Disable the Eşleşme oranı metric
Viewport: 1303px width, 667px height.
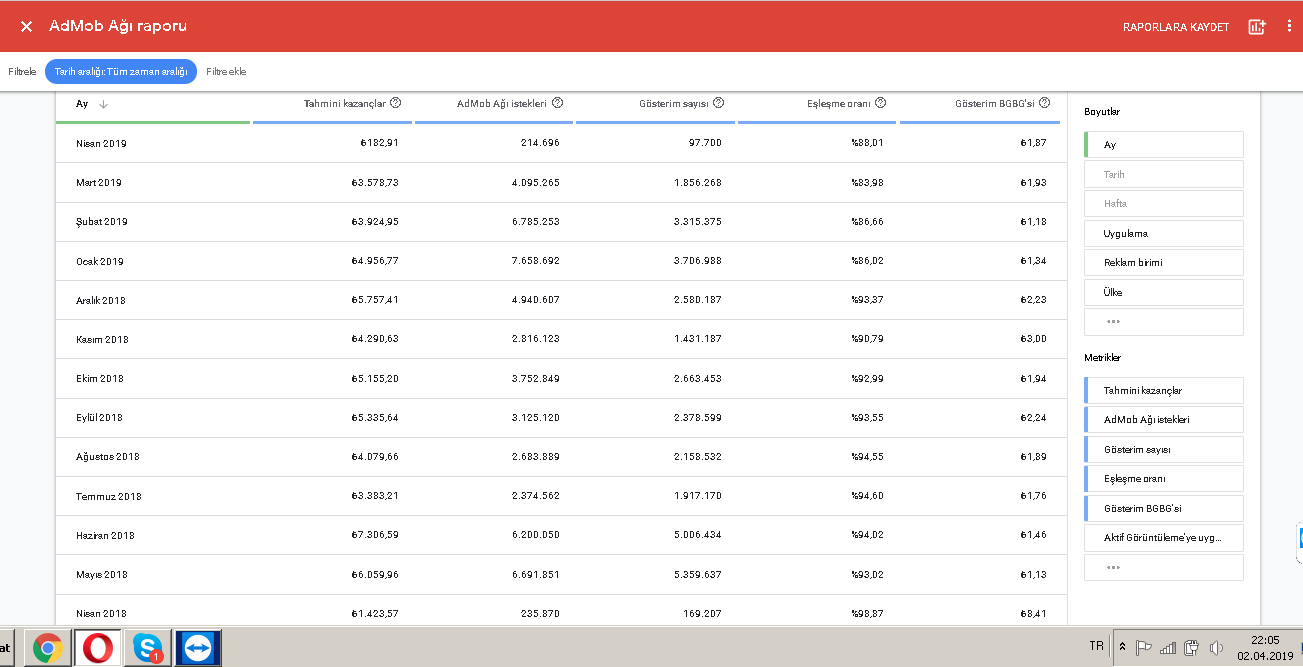(1164, 479)
